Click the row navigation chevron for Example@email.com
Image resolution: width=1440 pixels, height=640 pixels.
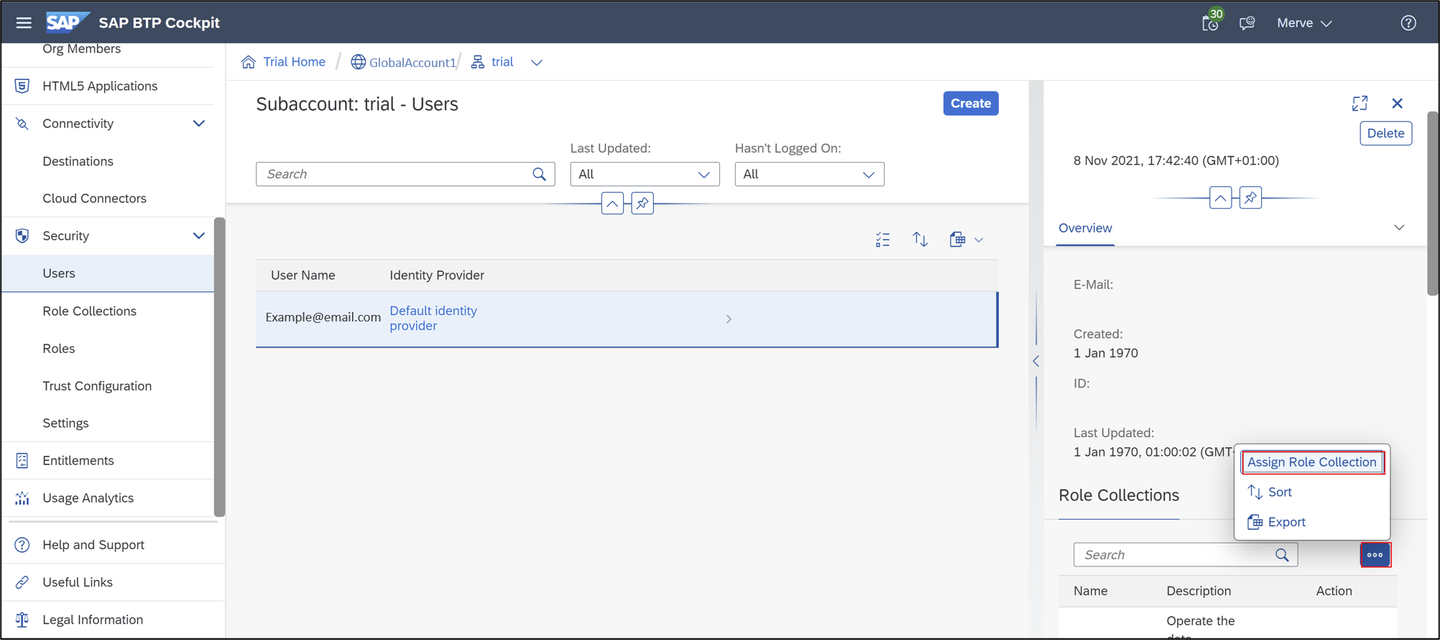[x=729, y=319]
